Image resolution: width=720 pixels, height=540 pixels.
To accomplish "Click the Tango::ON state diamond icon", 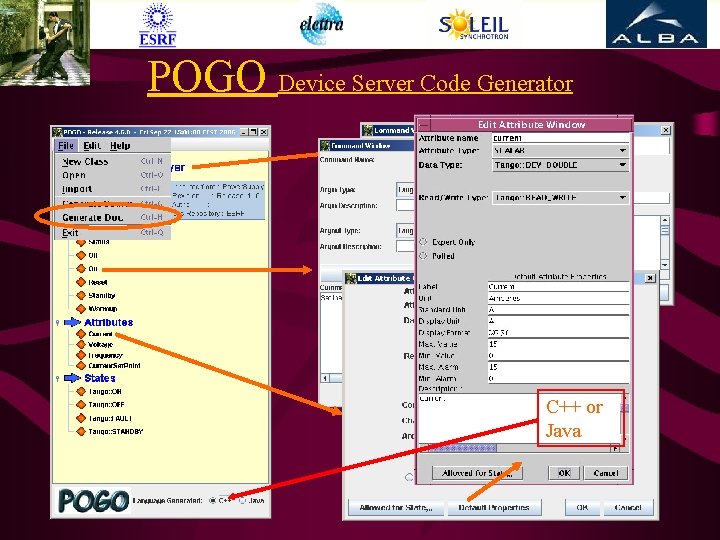I will [x=81, y=391].
